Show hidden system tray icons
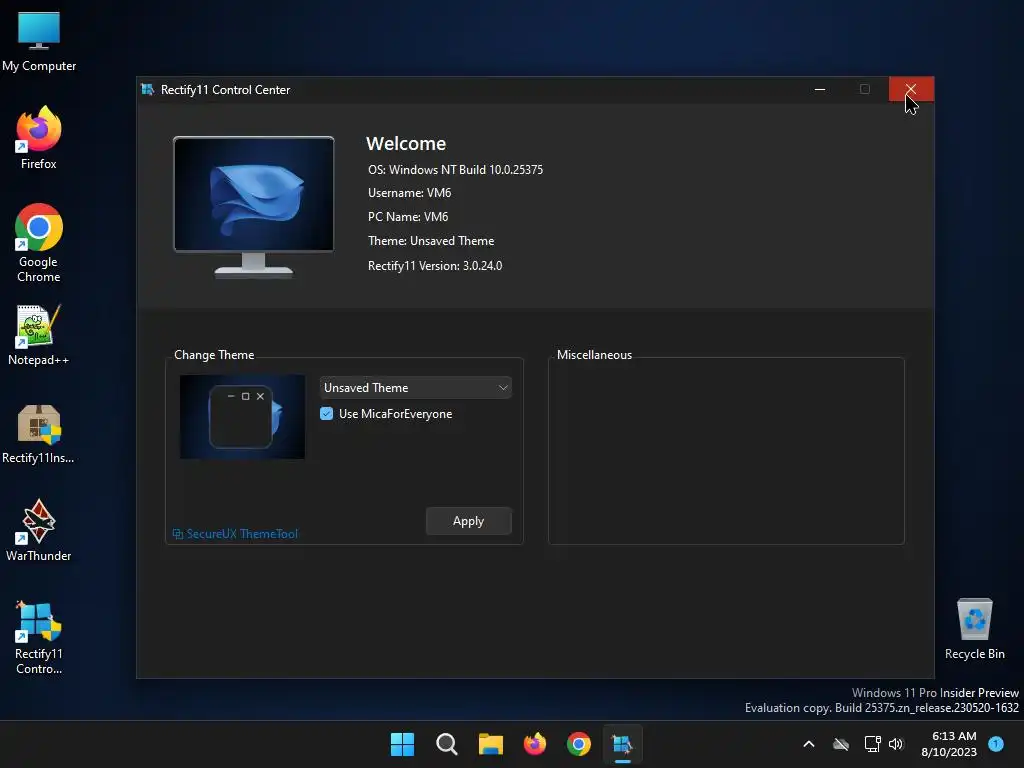This screenshot has height=768, width=1024. (x=808, y=744)
